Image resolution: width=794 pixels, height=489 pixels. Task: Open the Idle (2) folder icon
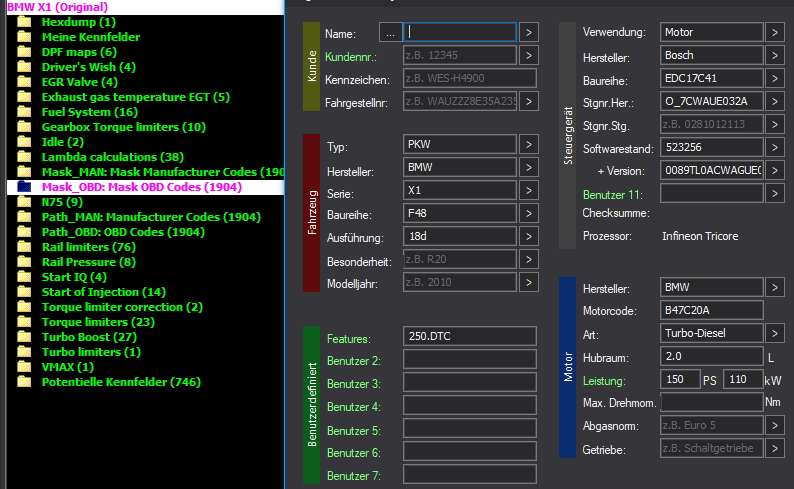pos(24,142)
